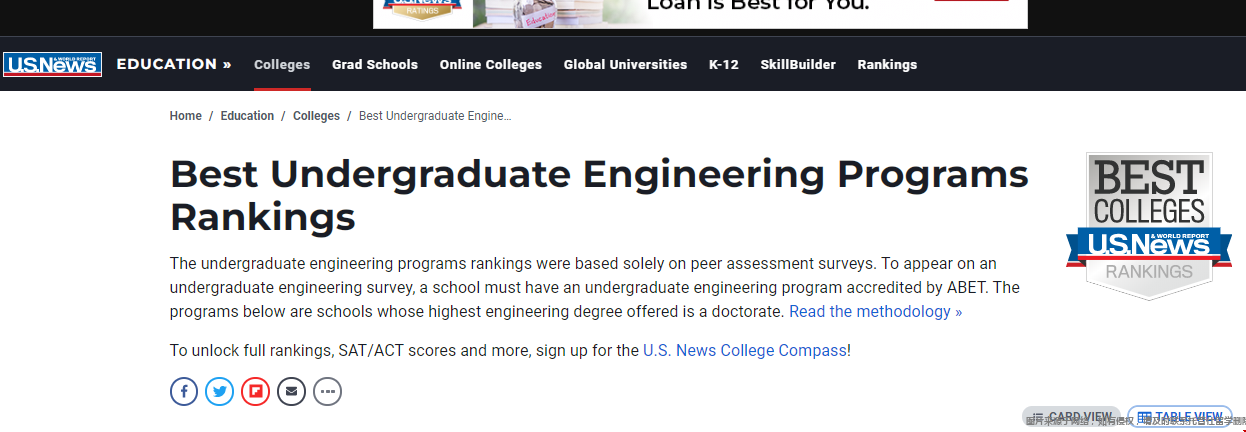The height and width of the screenshot is (432, 1246).
Task: Open the Online Colleges nav item
Action: [x=491, y=65]
